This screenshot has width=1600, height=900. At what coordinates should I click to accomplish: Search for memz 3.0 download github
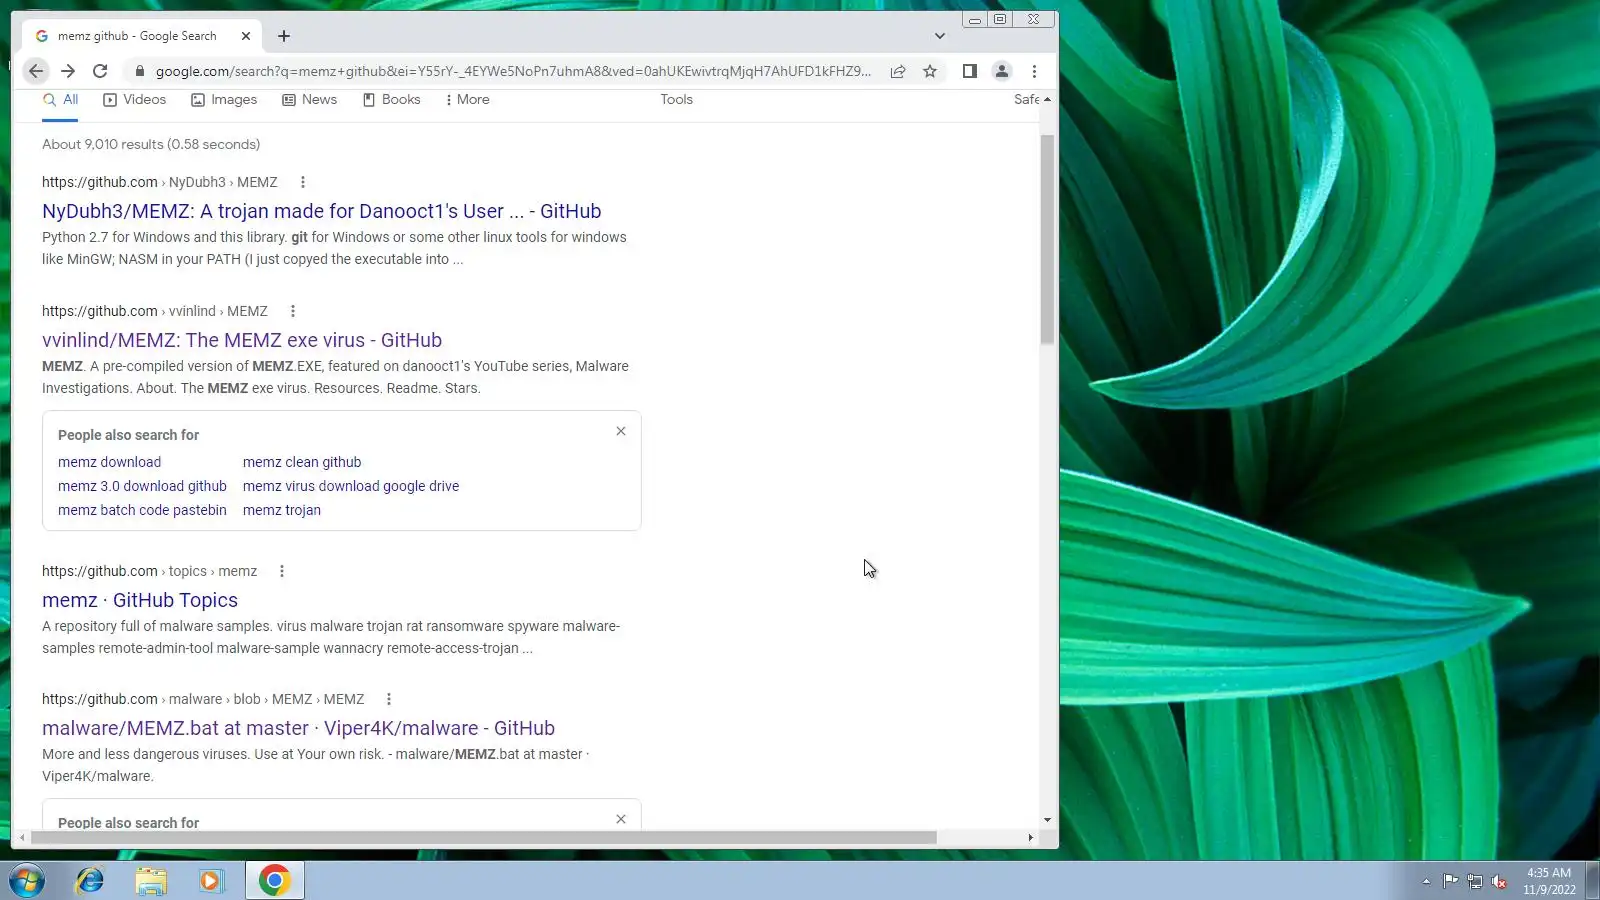[x=142, y=486]
